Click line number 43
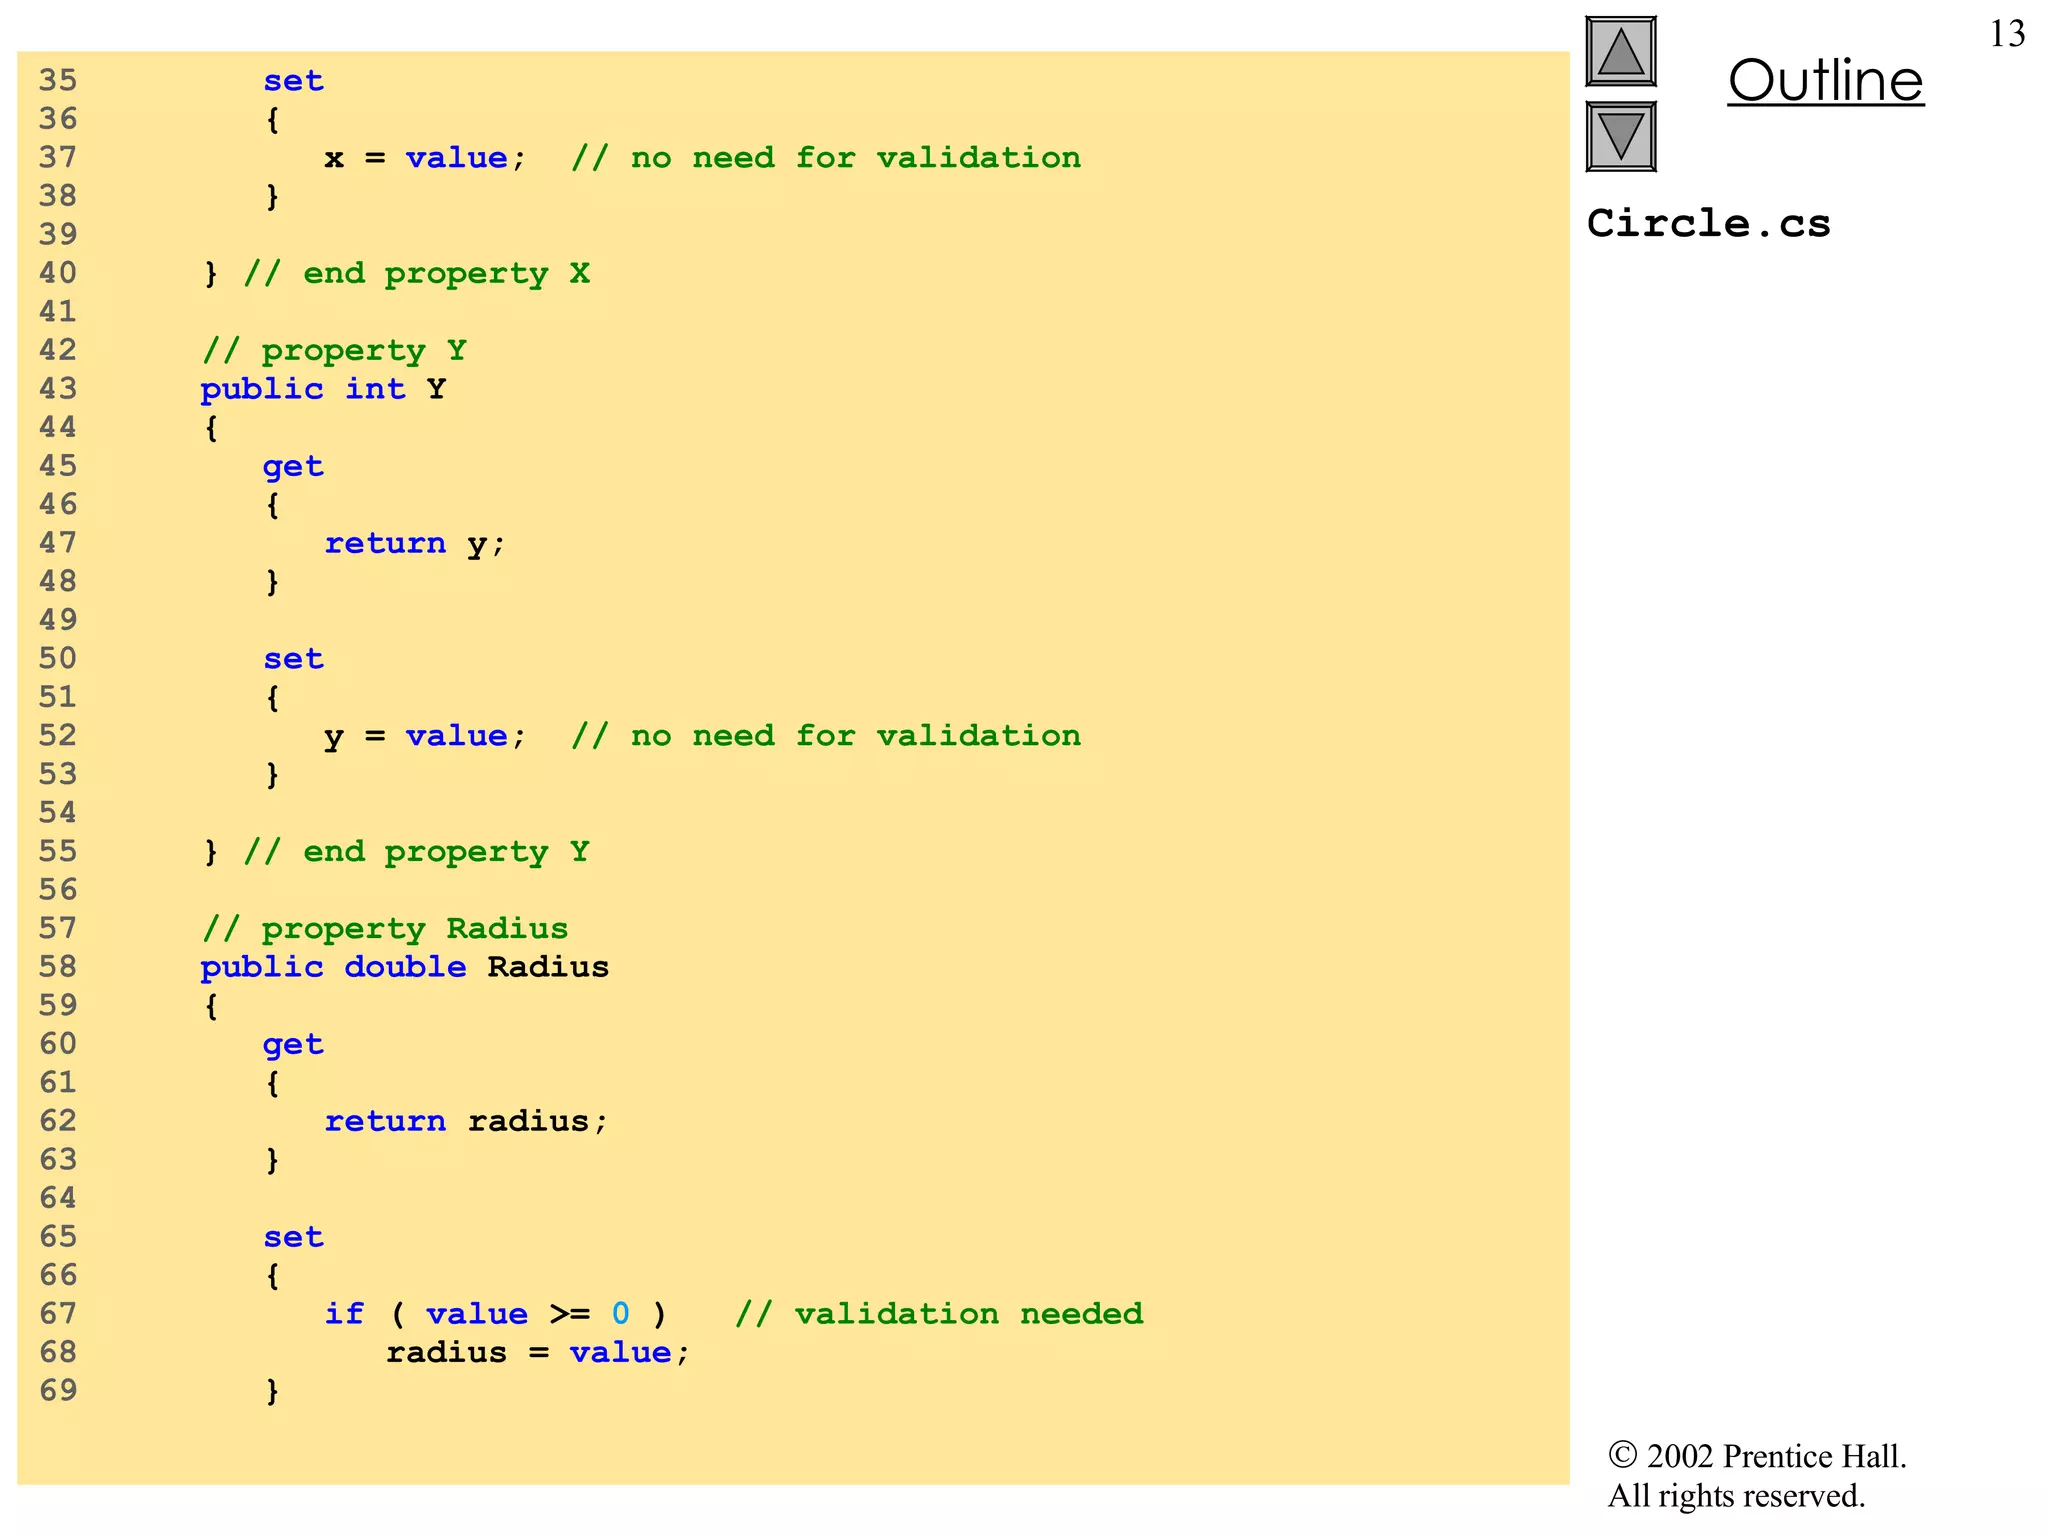Image resolution: width=2048 pixels, height=1536 pixels. pos(58,389)
